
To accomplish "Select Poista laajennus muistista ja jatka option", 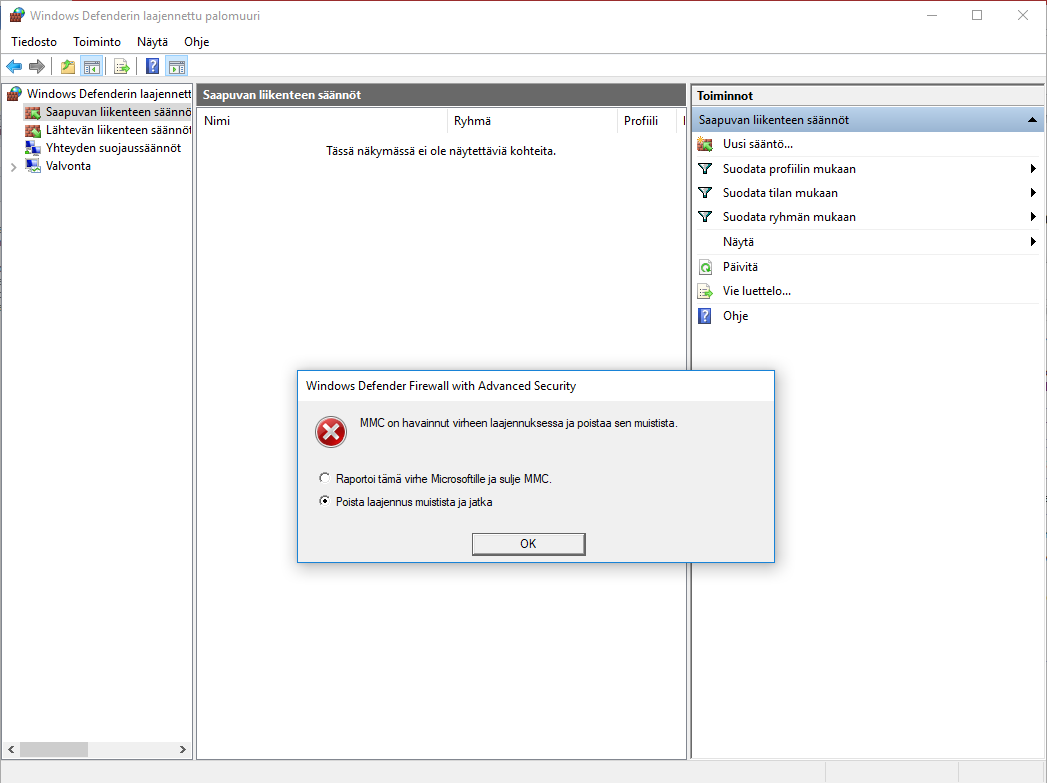I will tap(325, 501).
